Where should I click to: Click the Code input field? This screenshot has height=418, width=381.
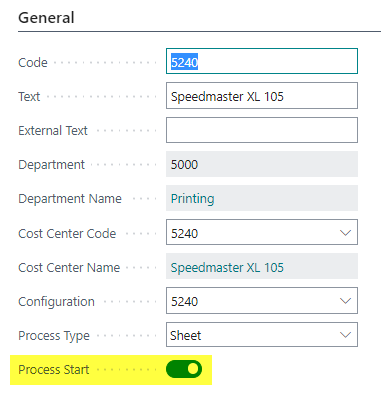coord(262,61)
